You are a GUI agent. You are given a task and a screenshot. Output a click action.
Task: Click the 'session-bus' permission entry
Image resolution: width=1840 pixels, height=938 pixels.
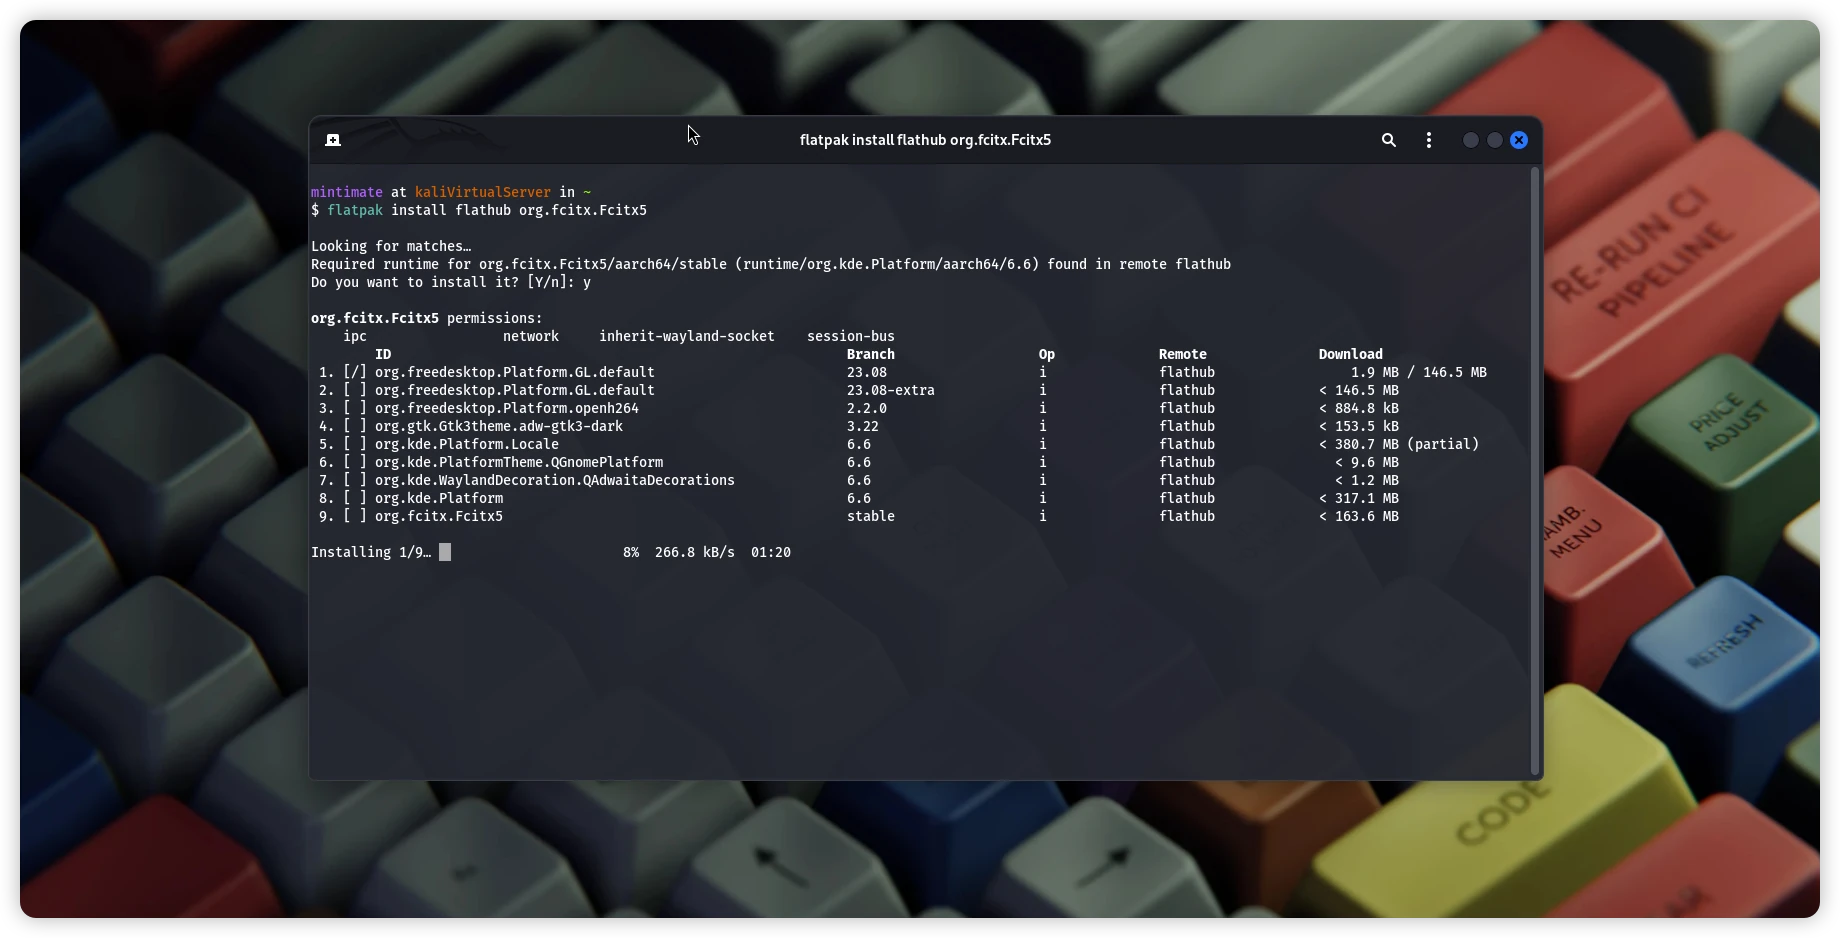[851, 336]
